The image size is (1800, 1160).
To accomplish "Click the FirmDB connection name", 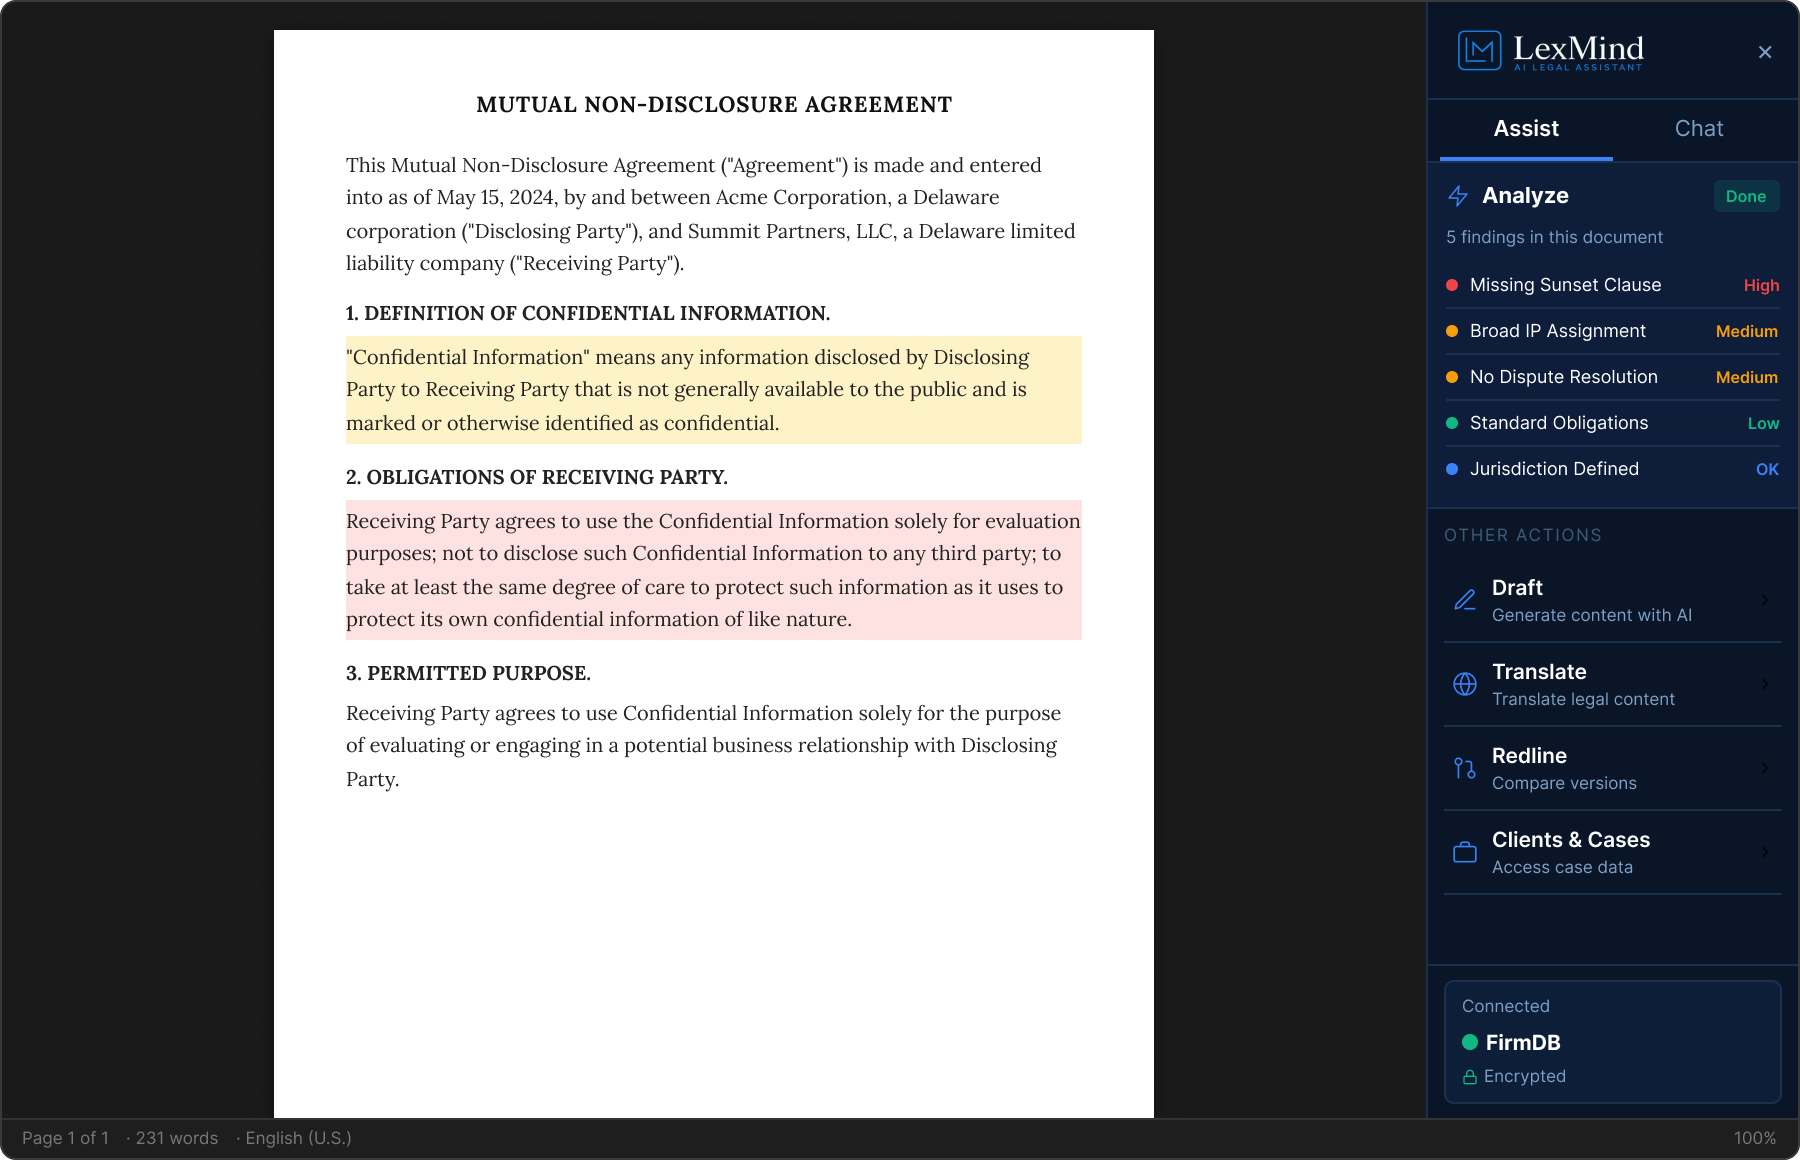I will click(x=1523, y=1042).
